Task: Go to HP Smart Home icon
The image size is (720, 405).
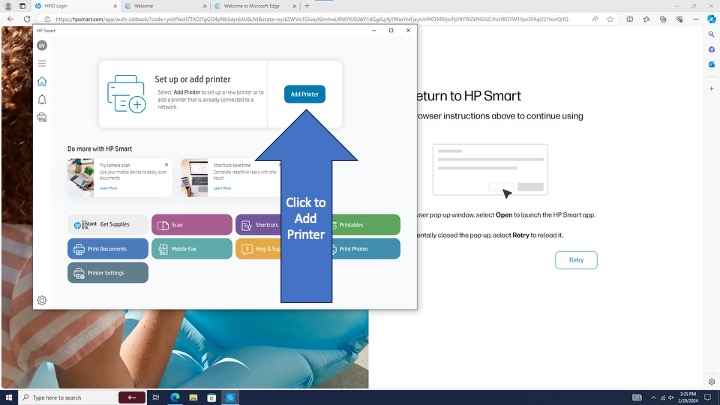Action: 42,81
